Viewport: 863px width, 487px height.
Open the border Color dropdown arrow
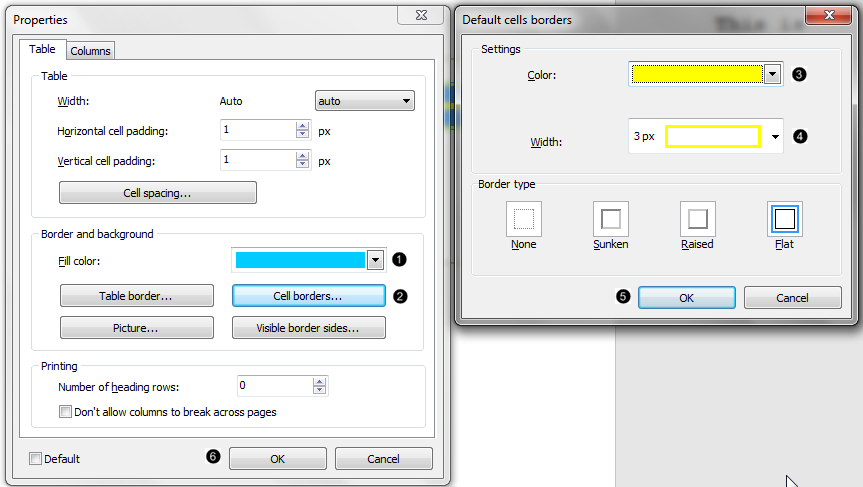click(771, 74)
